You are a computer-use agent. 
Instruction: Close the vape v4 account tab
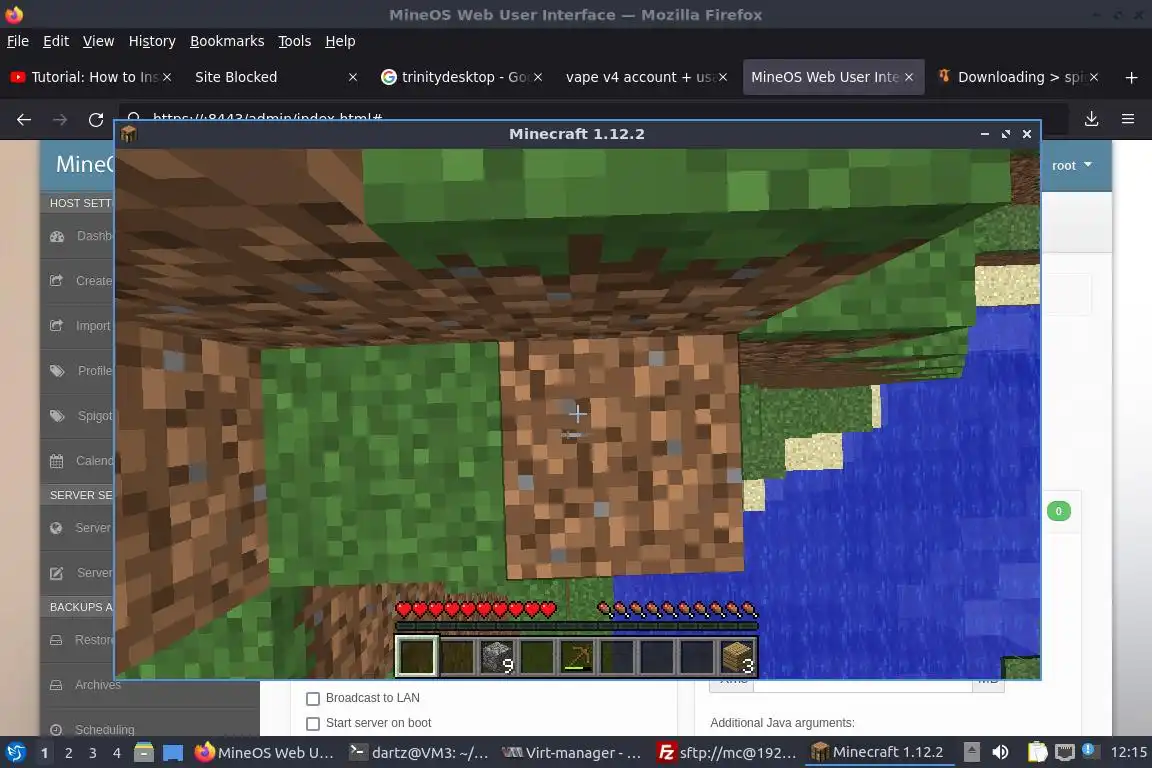[x=723, y=77]
